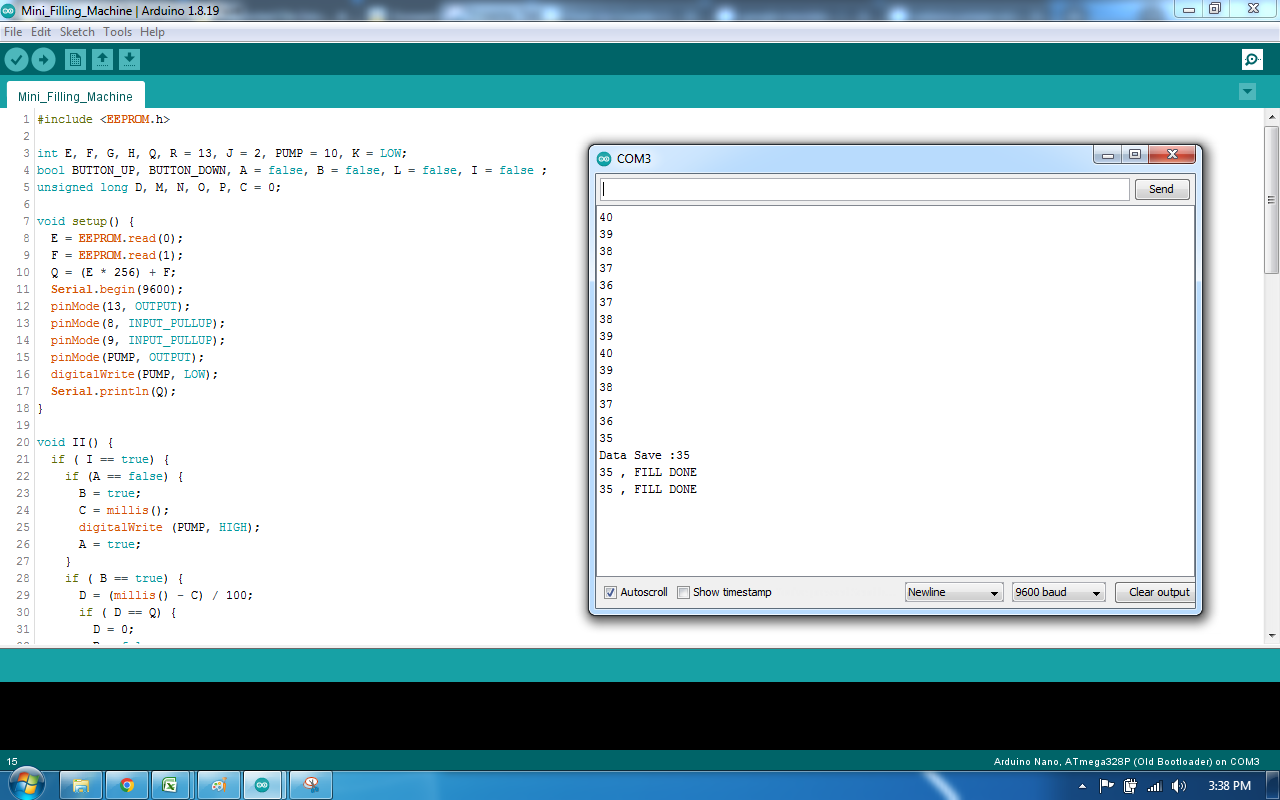Click the volume speaker tray icon

coord(1179,786)
